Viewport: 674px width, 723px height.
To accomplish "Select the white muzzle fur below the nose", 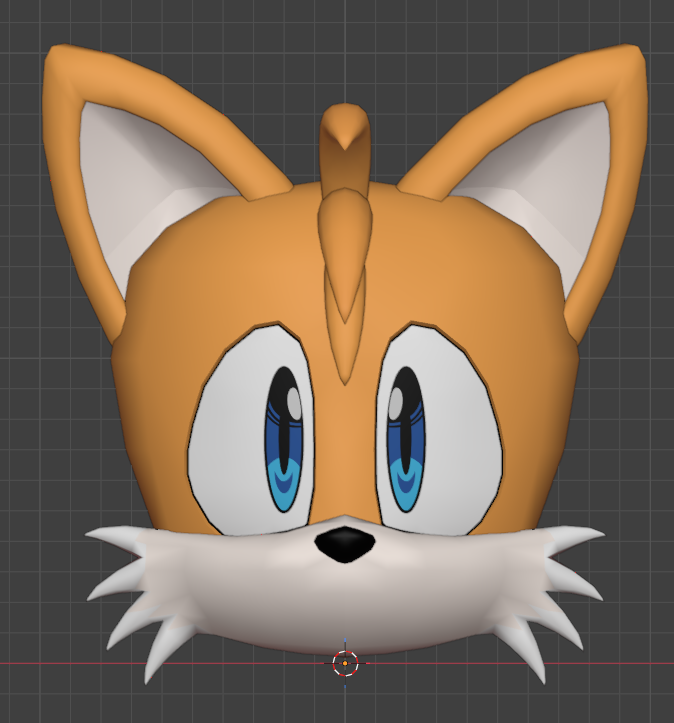I will coord(345,599).
